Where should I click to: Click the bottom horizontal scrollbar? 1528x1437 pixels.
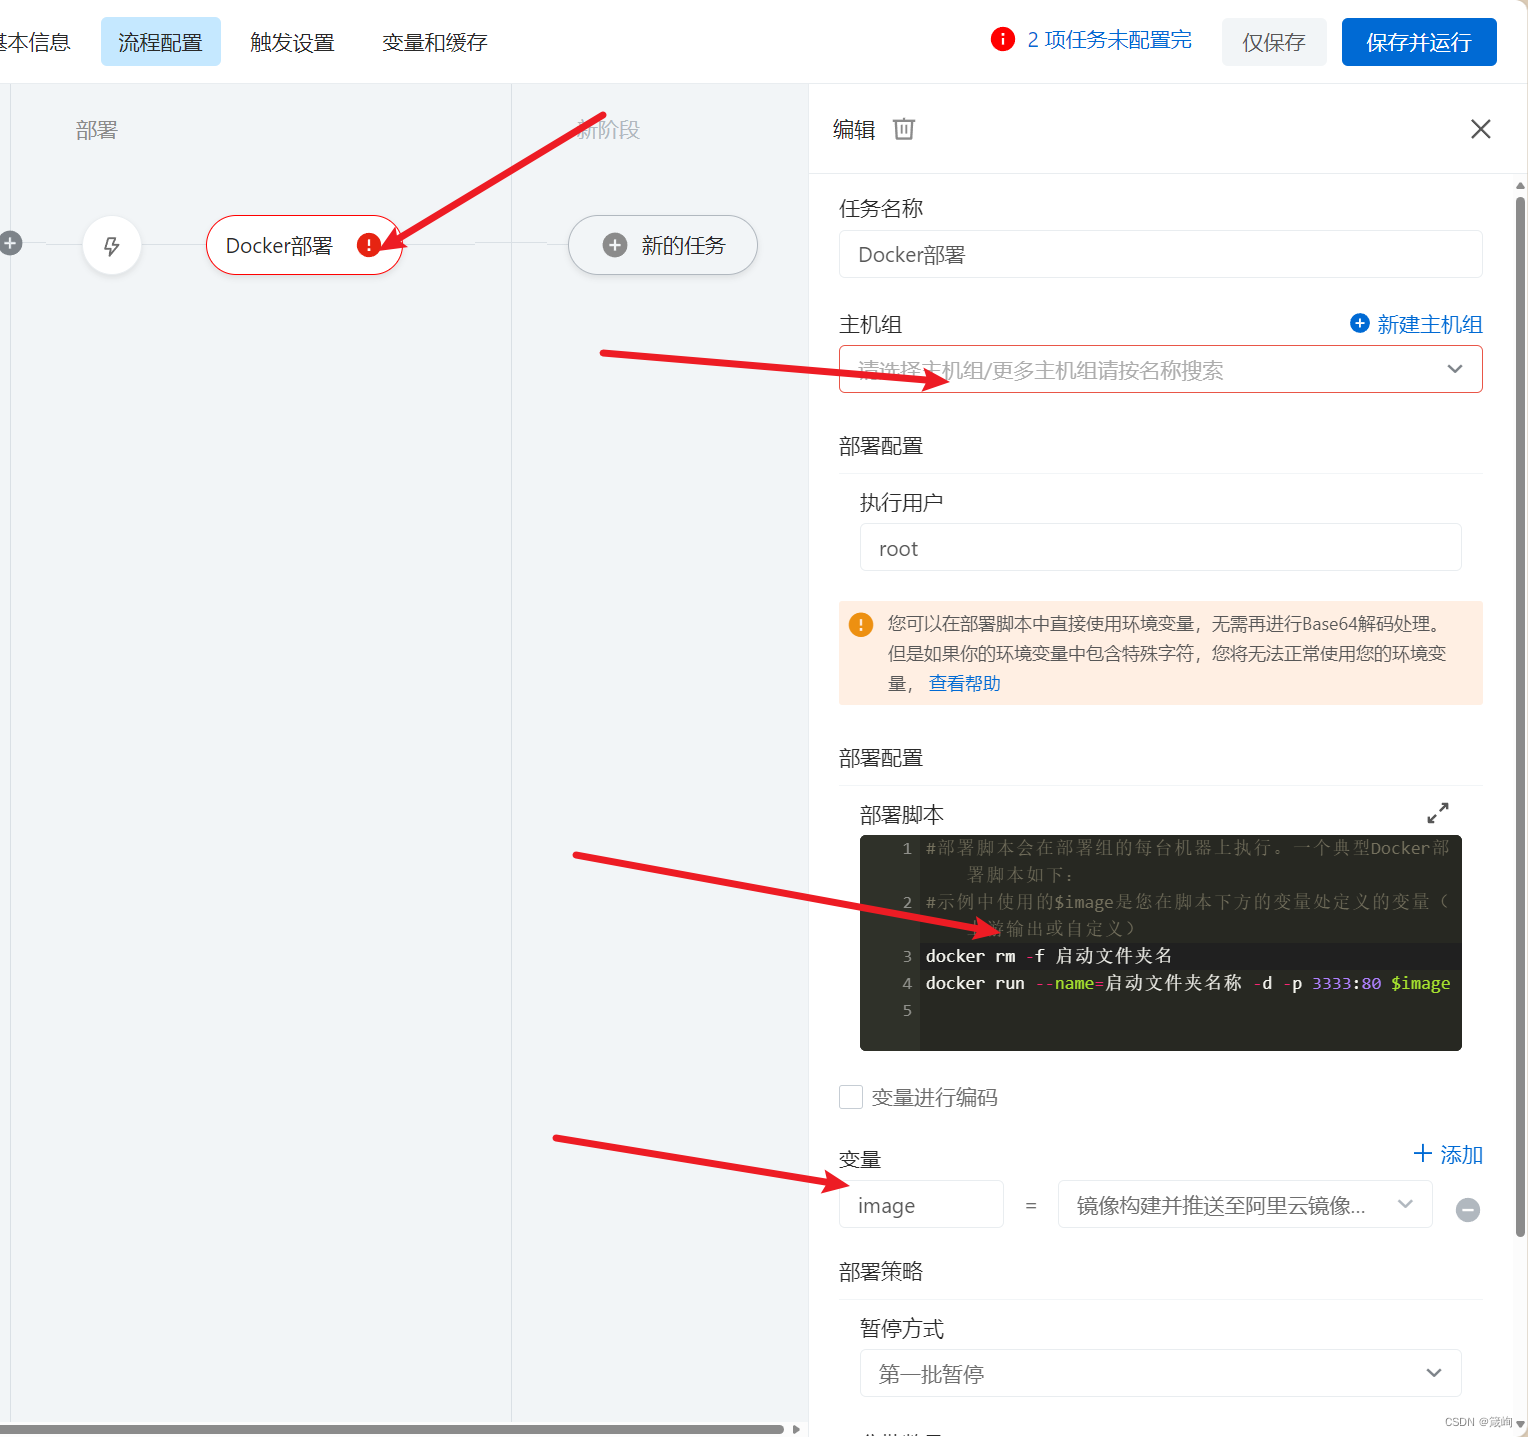click(392, 1429)
